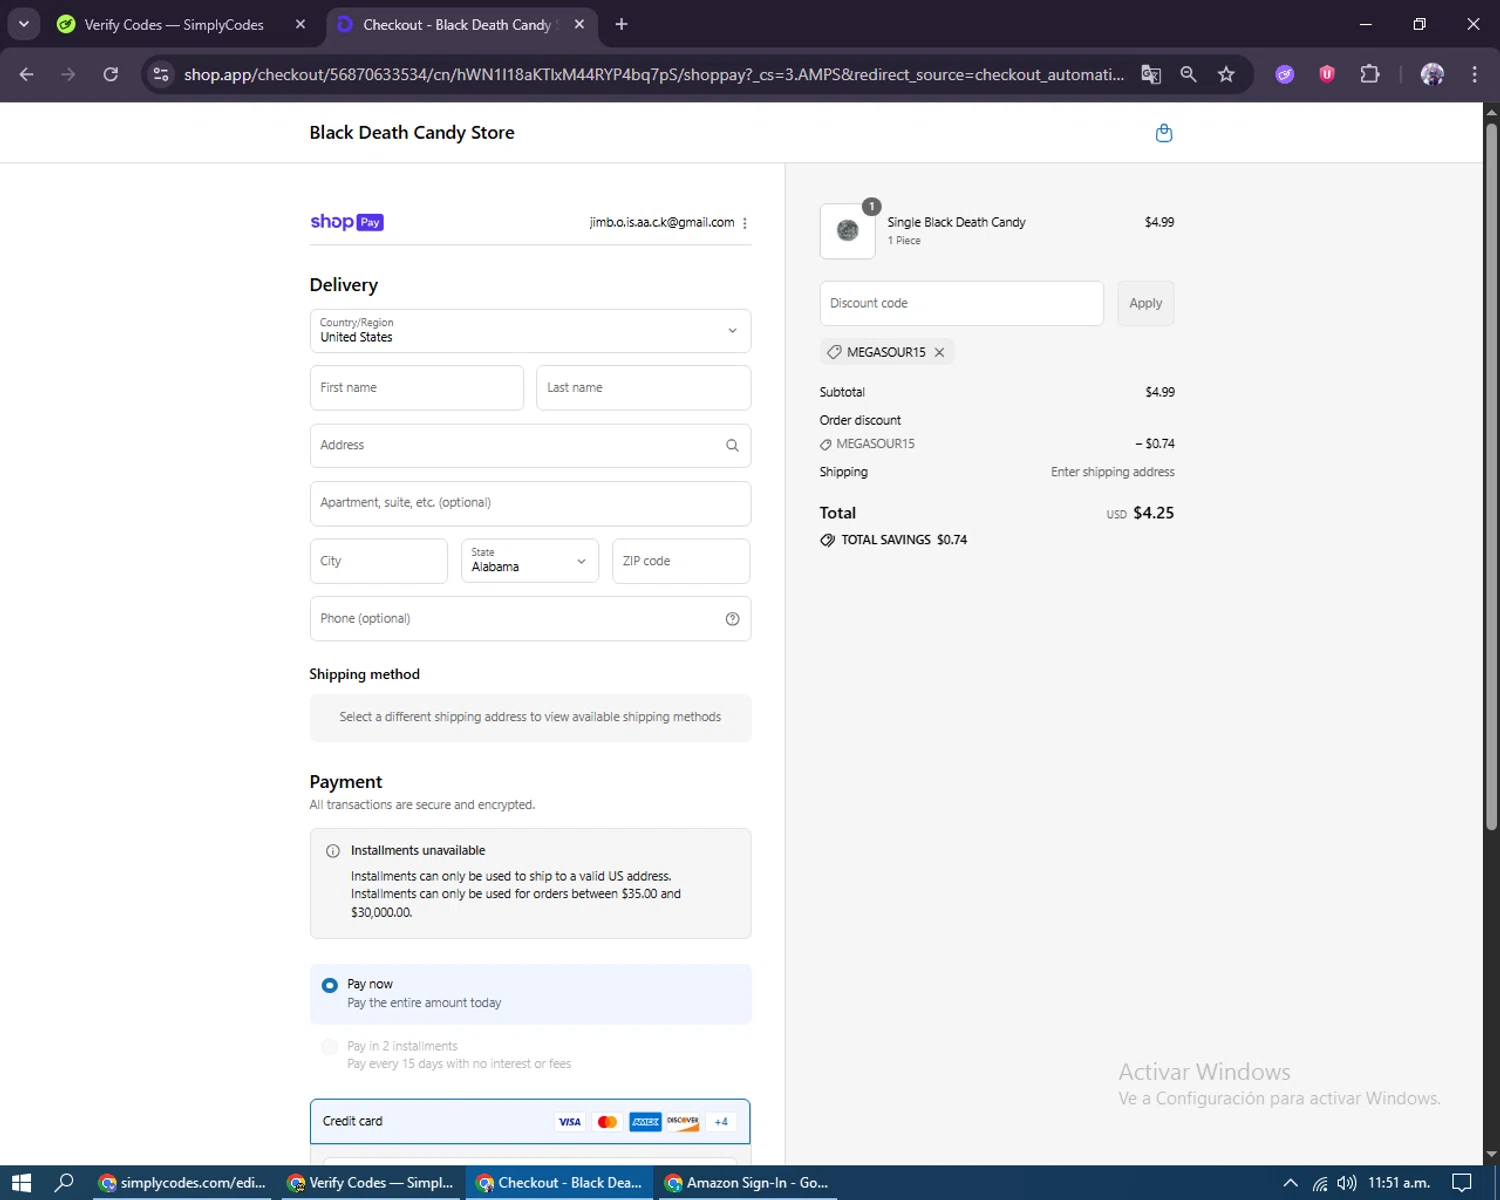Screen dimensions: 1500x1200
Task: Click the page vertical scrollbar
Action: click(1491, 475)
